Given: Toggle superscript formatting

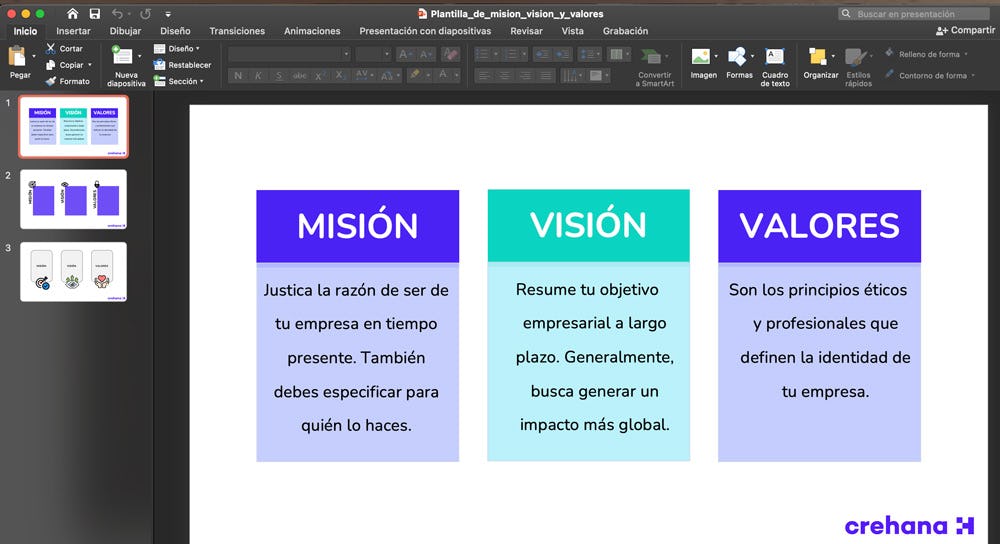Looking at the screenshot, I should pyautogui.click(x=320, y=75).
